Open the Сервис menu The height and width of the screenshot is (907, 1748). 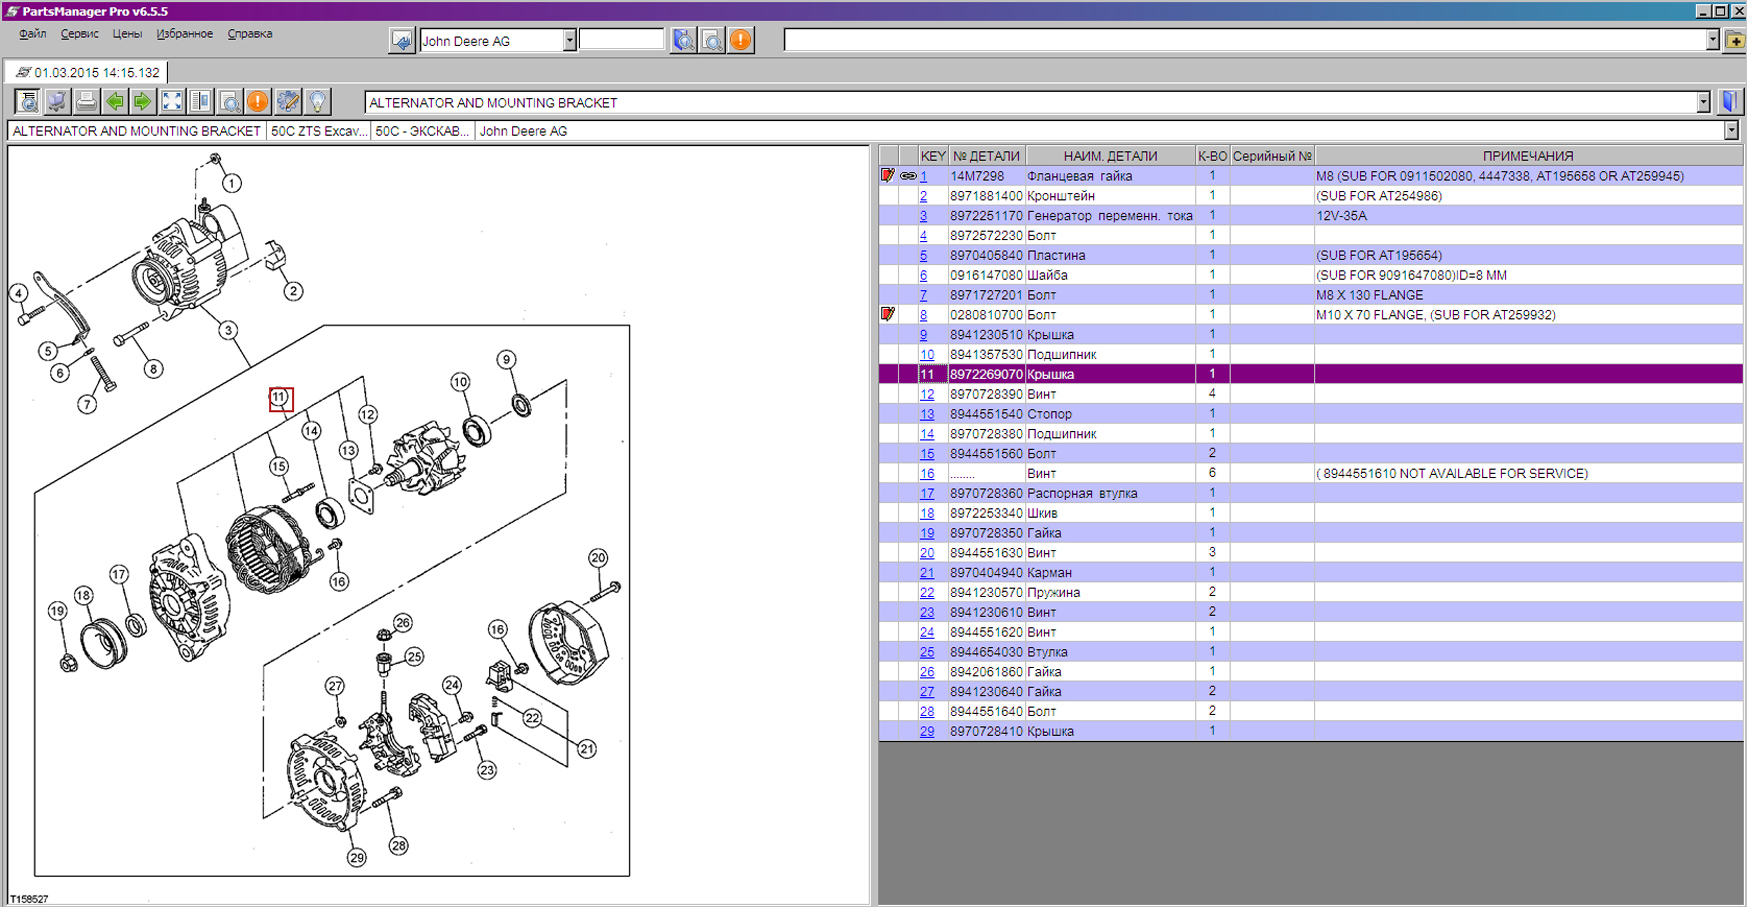pos(79,34)
